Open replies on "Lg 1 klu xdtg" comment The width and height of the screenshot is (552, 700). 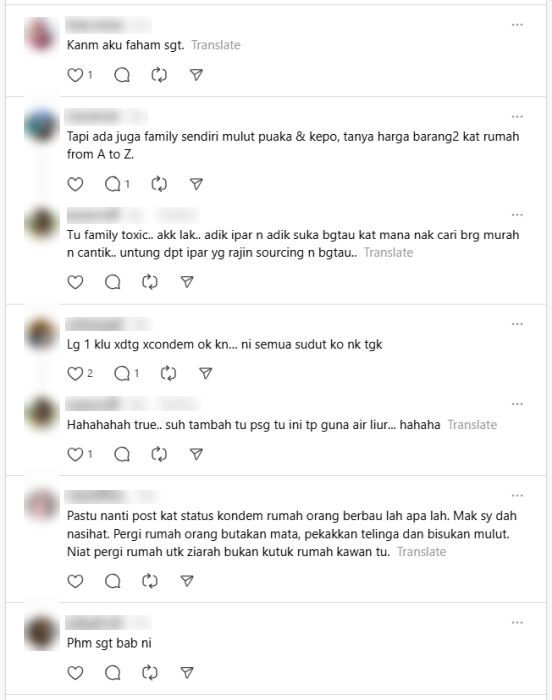point(122,374)
